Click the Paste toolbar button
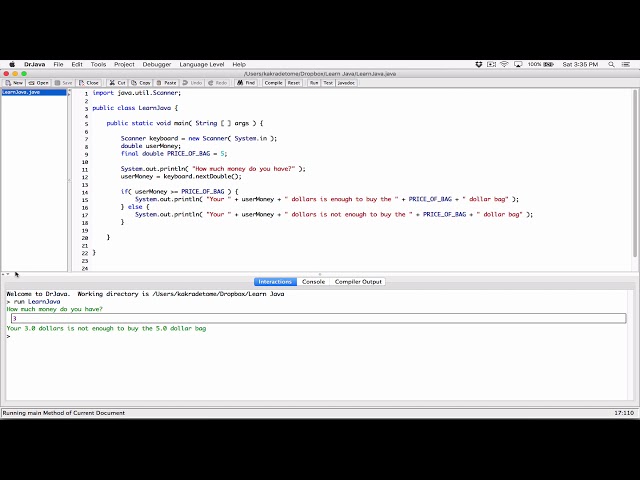This screenshot has width=640, height=480. 166,83
